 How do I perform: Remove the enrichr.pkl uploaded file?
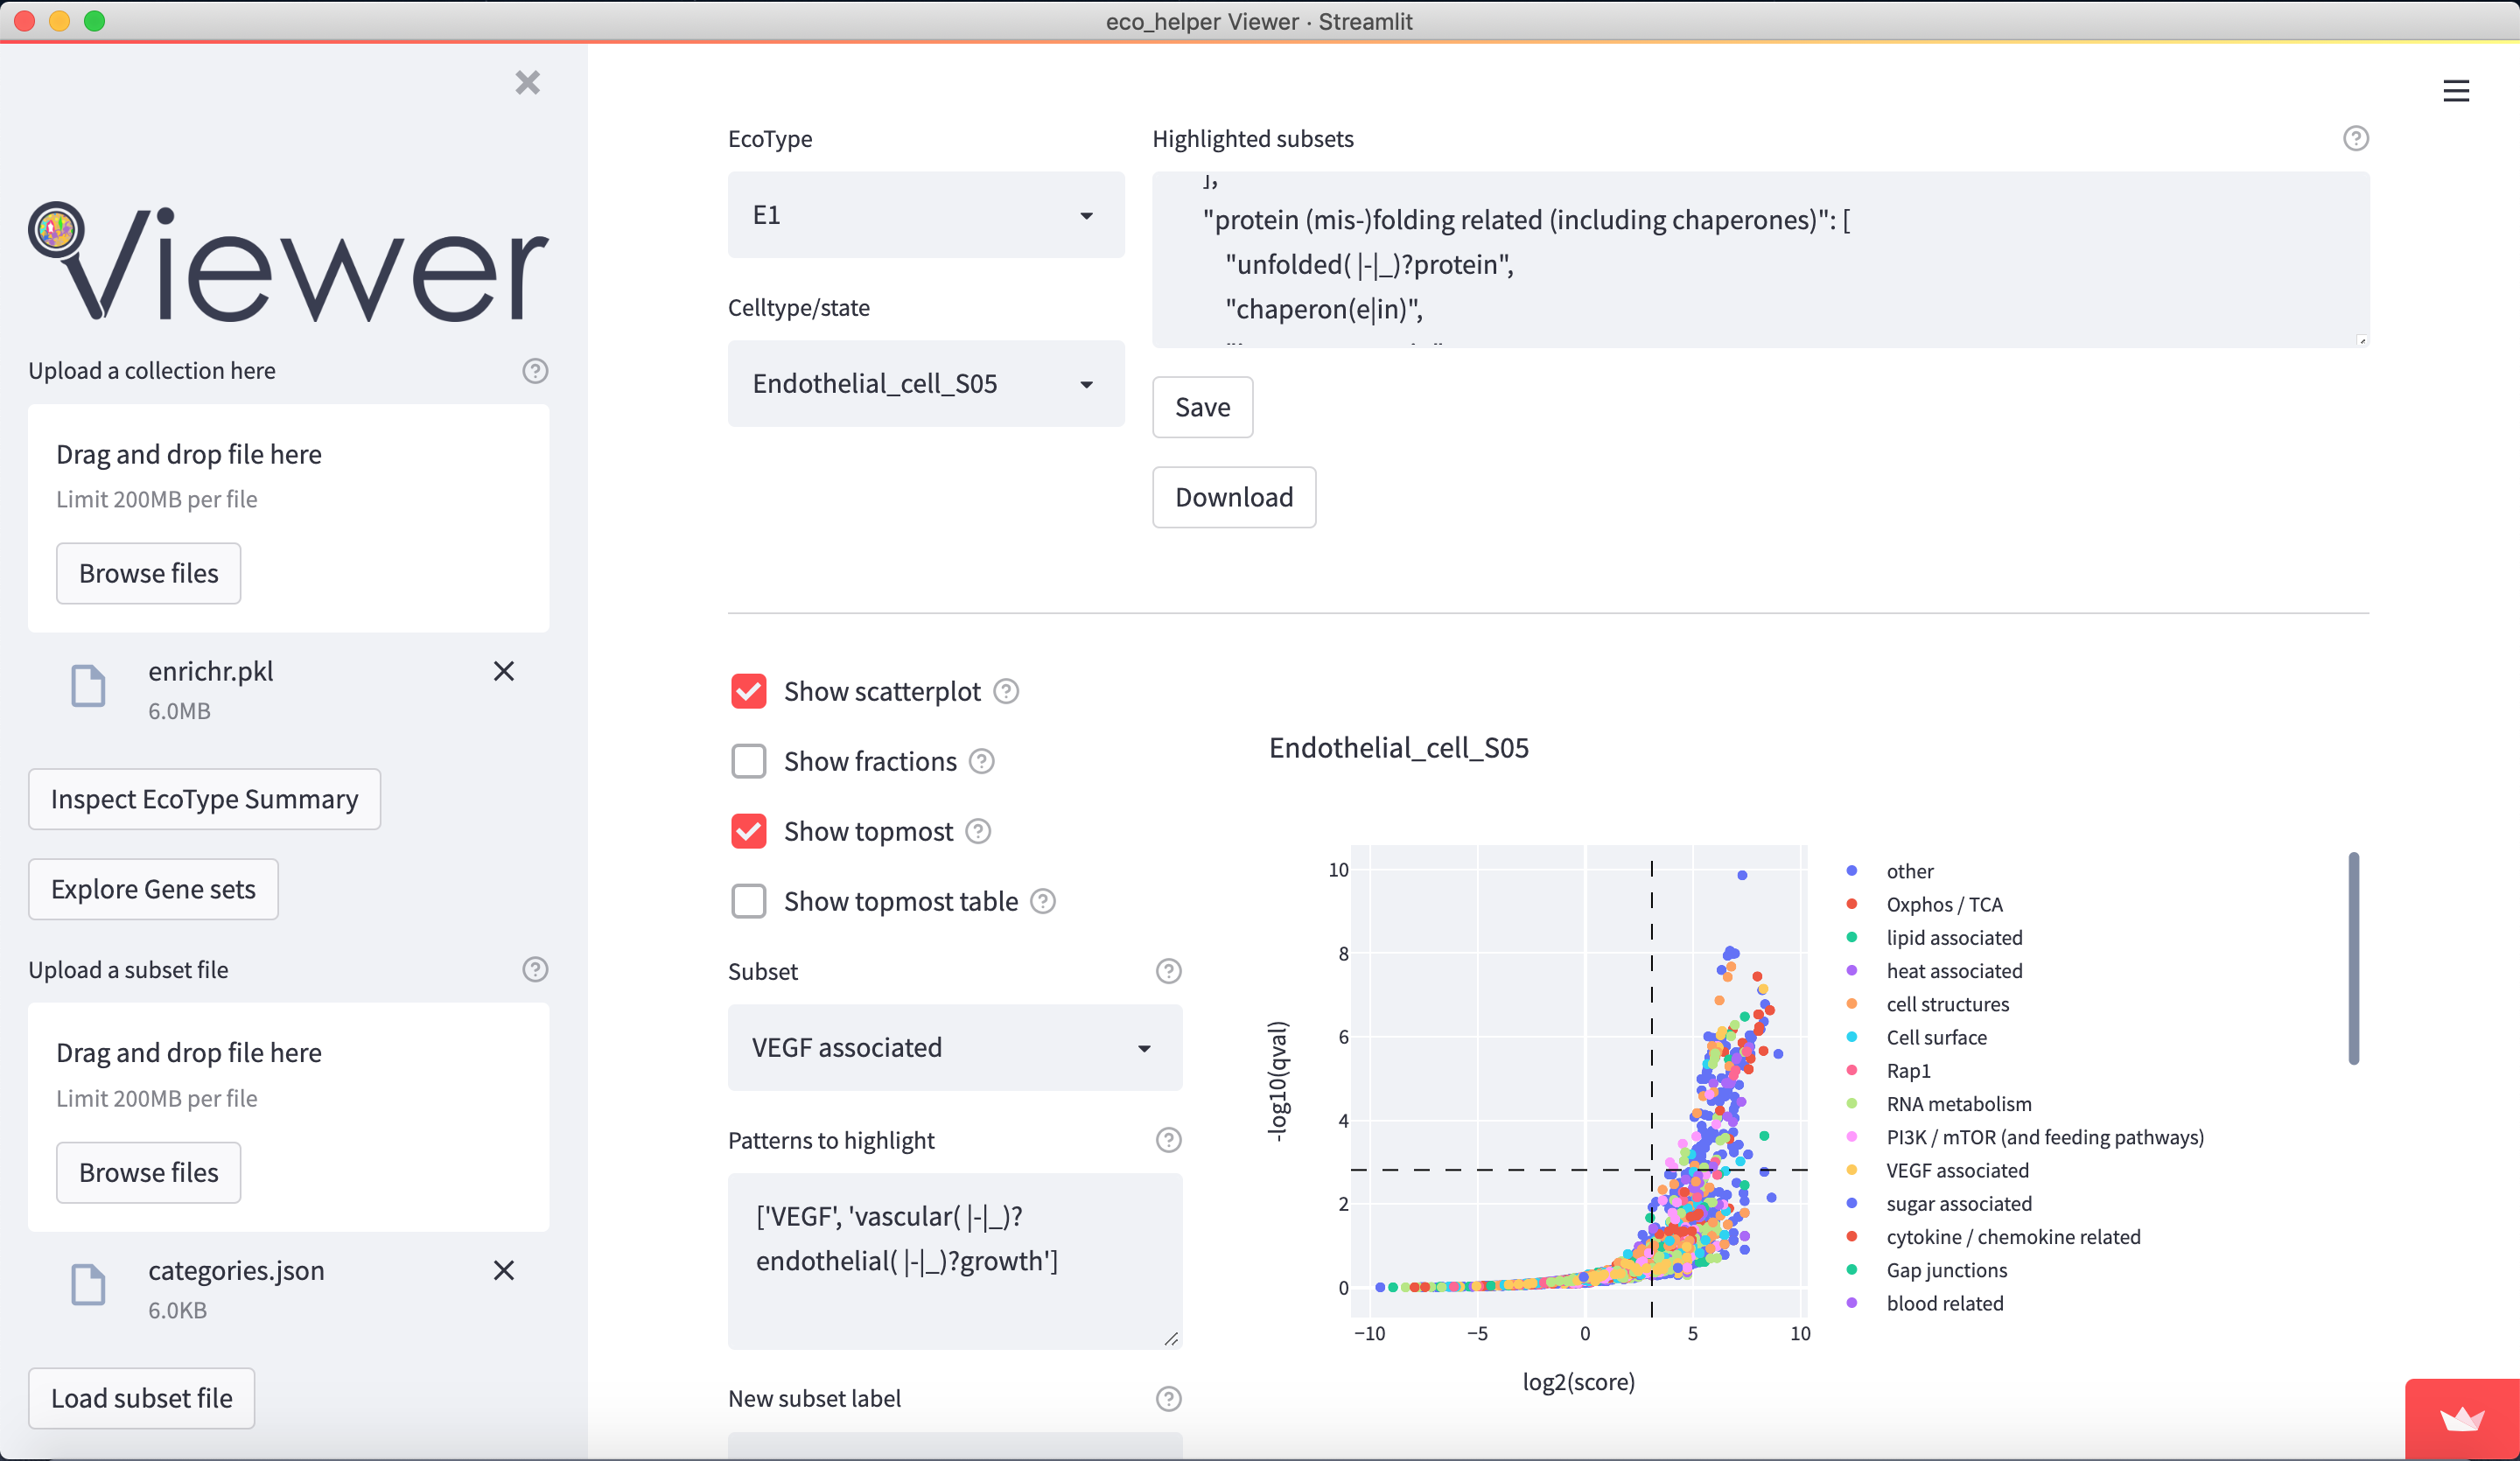point(503,671)
